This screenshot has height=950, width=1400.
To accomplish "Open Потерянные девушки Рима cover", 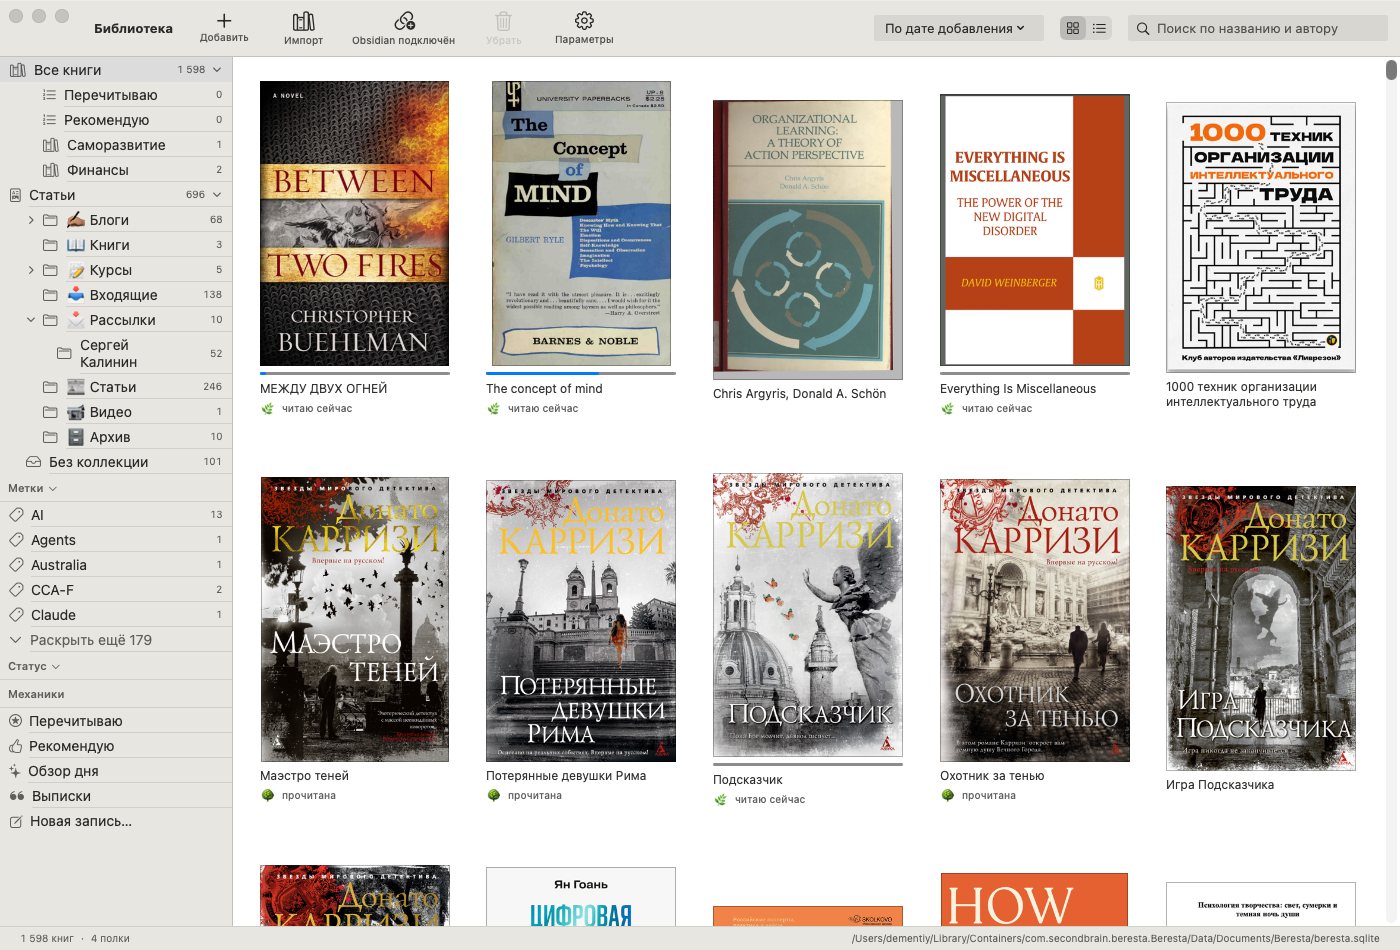I will point(581,621).
